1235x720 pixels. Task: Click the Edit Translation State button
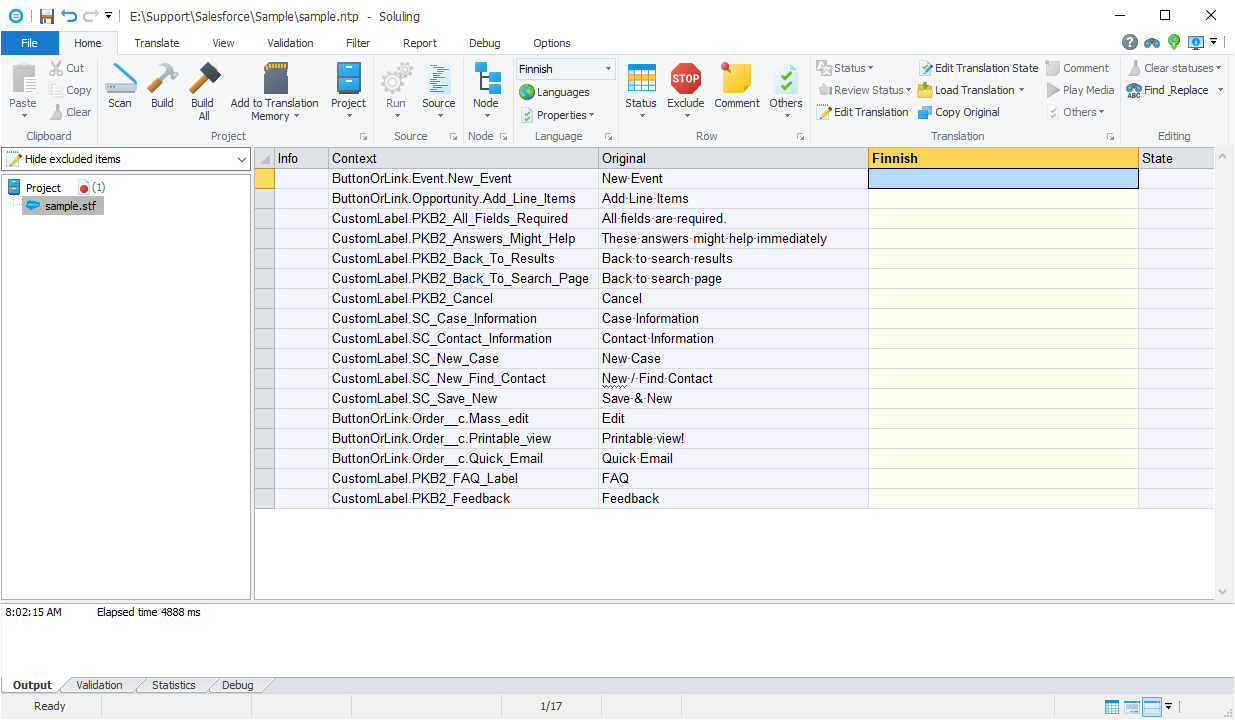[978, 68]
